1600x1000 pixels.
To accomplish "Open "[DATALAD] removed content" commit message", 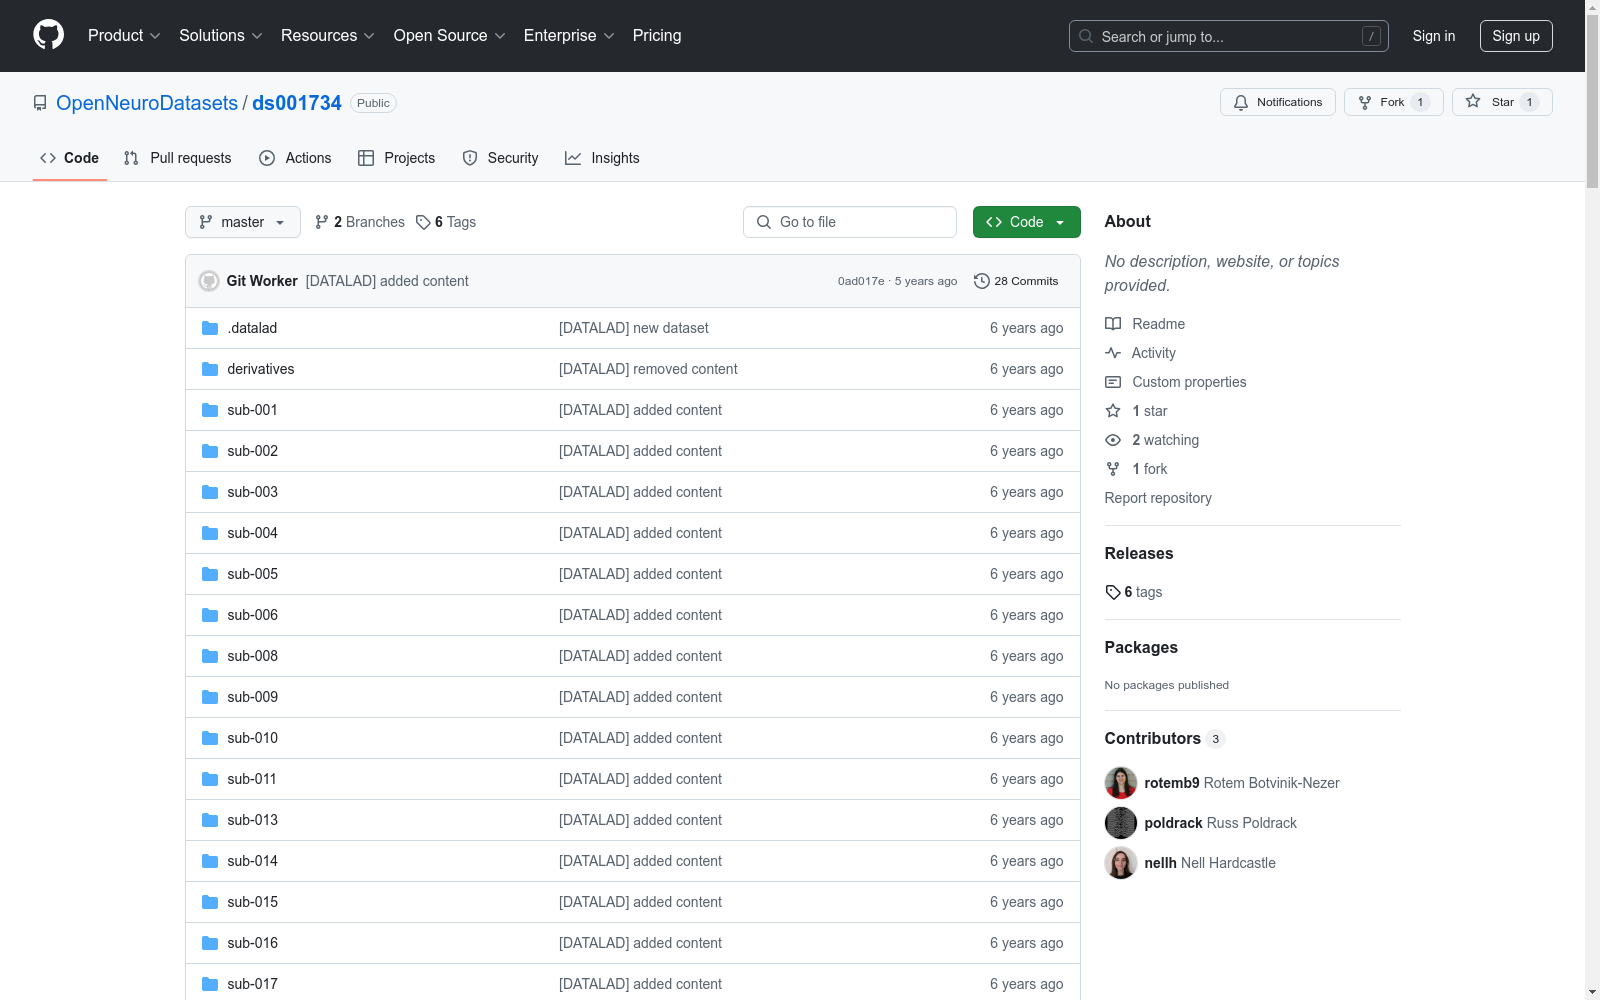I will tap(648, 369).
